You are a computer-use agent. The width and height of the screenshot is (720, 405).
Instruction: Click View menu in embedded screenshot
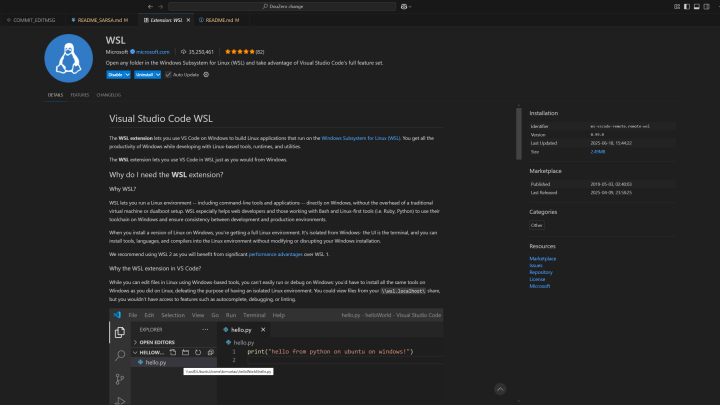(x=198, y=315)
